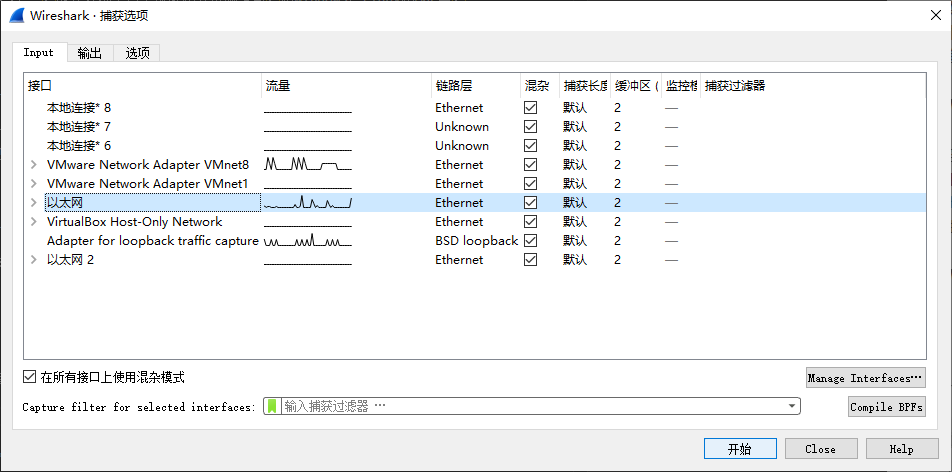Open Manage Interfaces dialog
The width and height of the screenshot is (952, 472).
tap(865, 378)
